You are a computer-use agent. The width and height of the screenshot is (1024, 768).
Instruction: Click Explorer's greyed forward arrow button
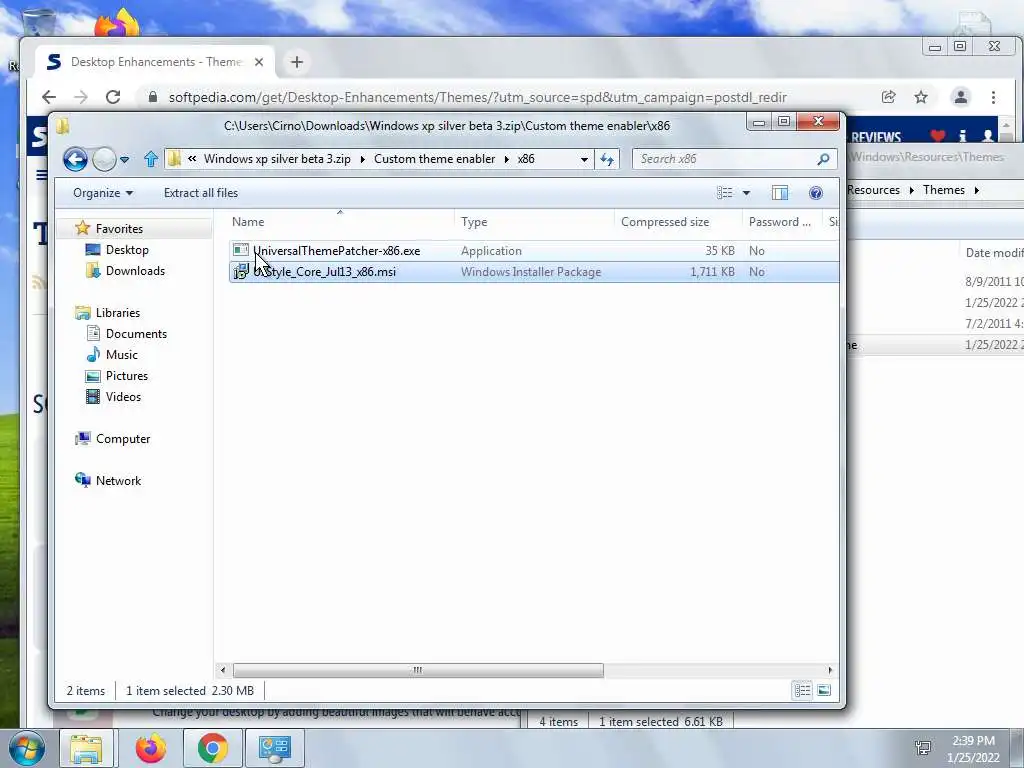(104, 159)
